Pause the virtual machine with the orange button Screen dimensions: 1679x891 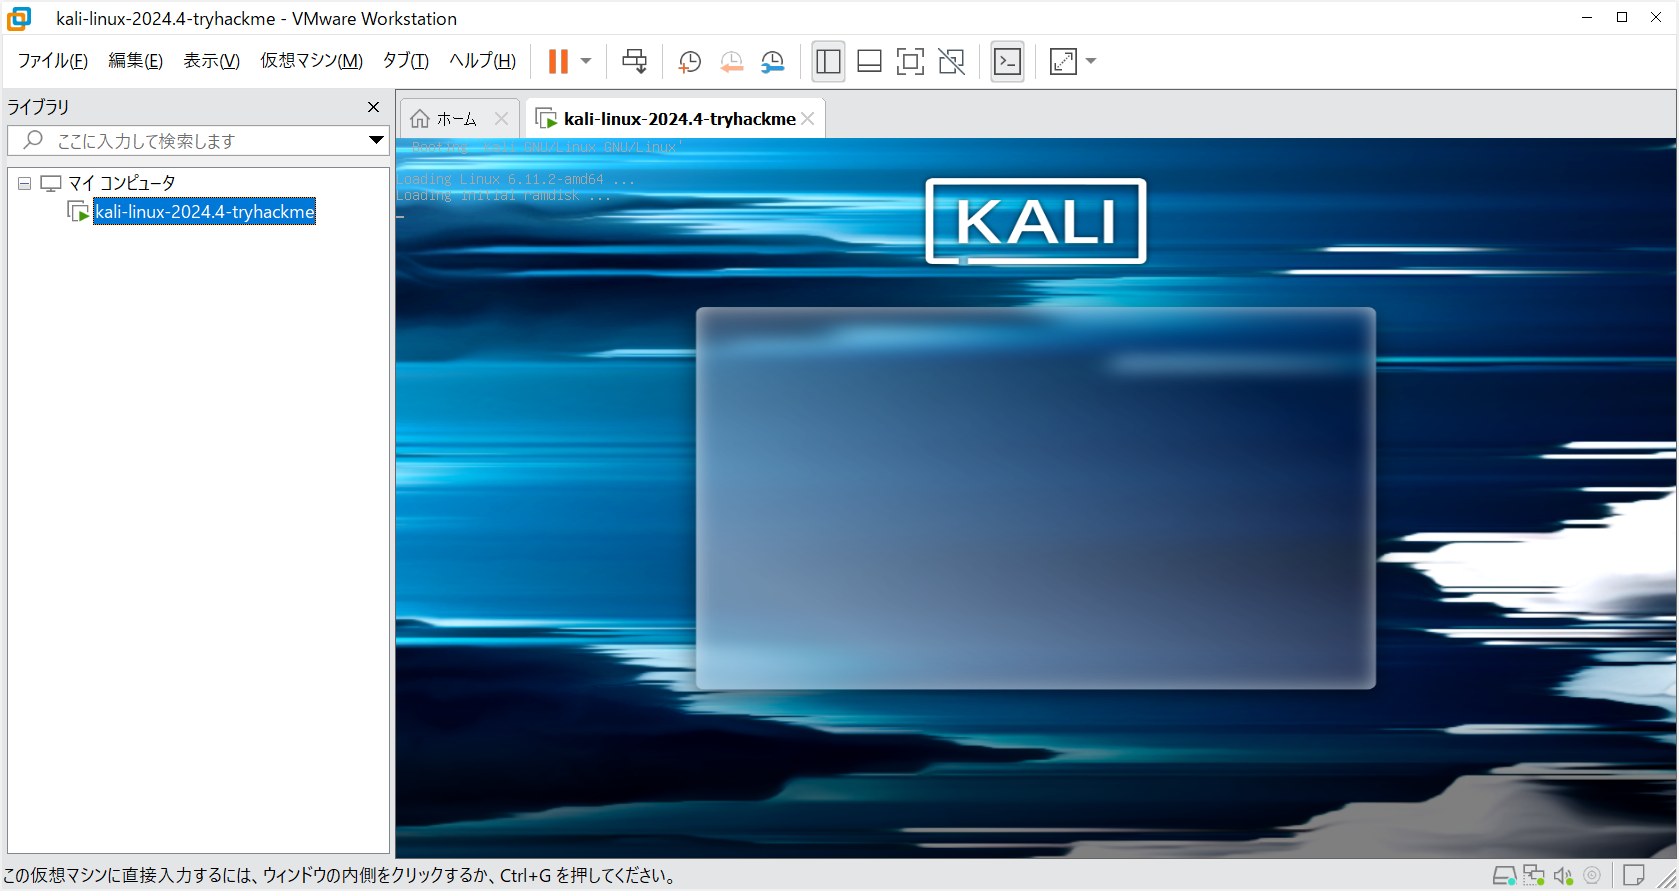558,61
